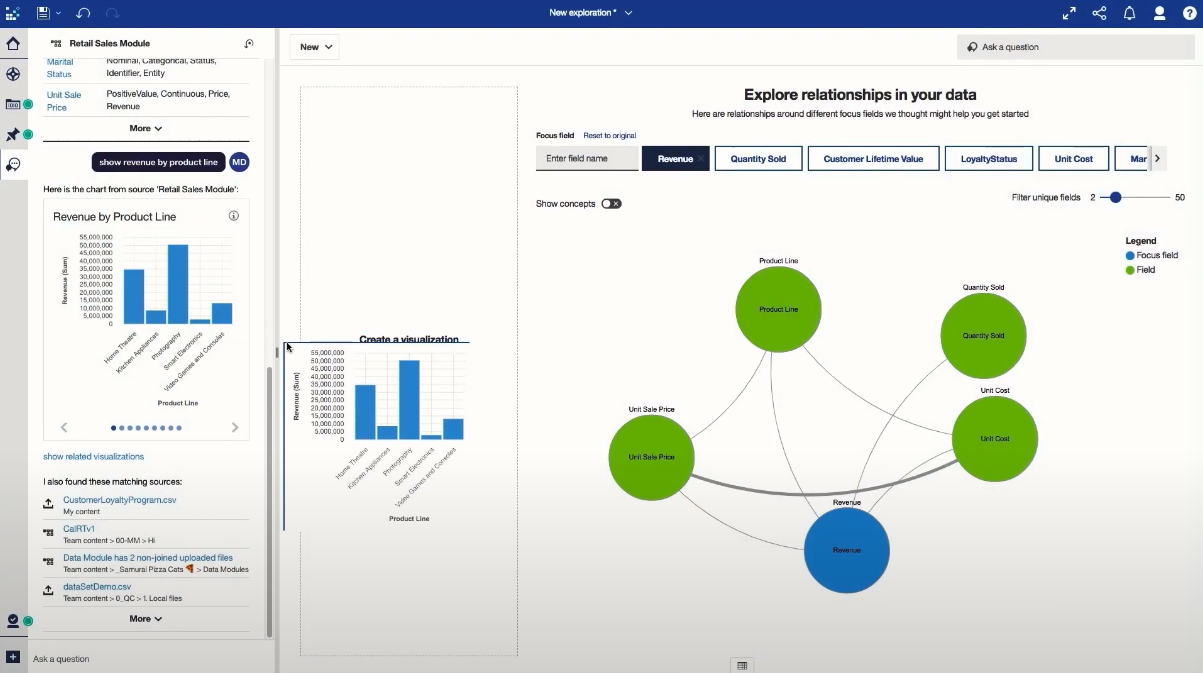Open the user profile icon in header
Viewport: 1203px width, 673px height.
pyautogui.click(x=1159, y=13)
